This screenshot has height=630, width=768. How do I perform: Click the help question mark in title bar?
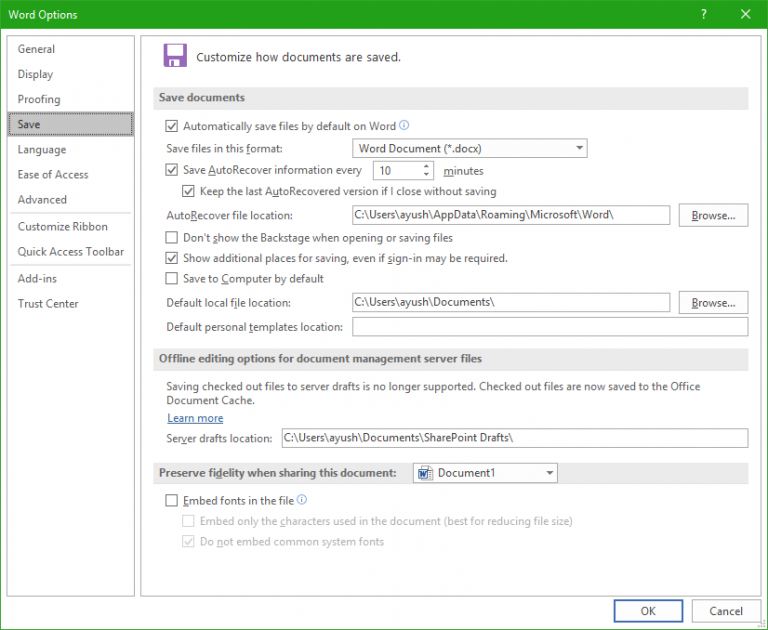pos(704,14)
